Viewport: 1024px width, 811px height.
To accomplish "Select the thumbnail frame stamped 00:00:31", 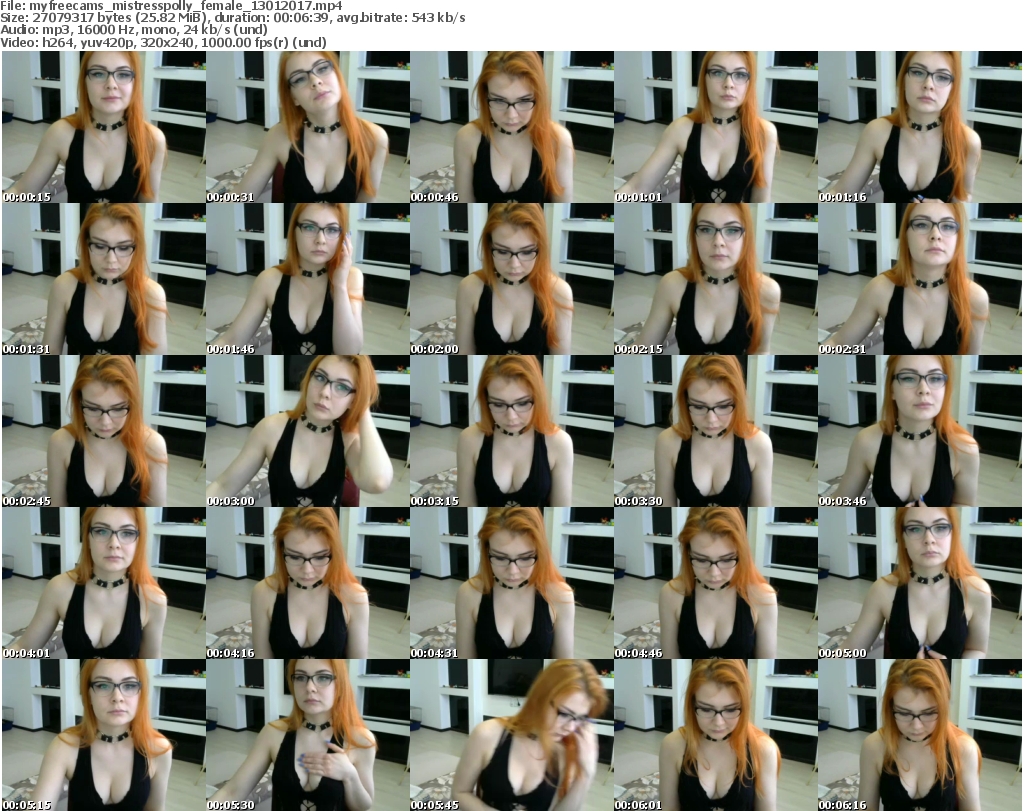I will point(308,127).
